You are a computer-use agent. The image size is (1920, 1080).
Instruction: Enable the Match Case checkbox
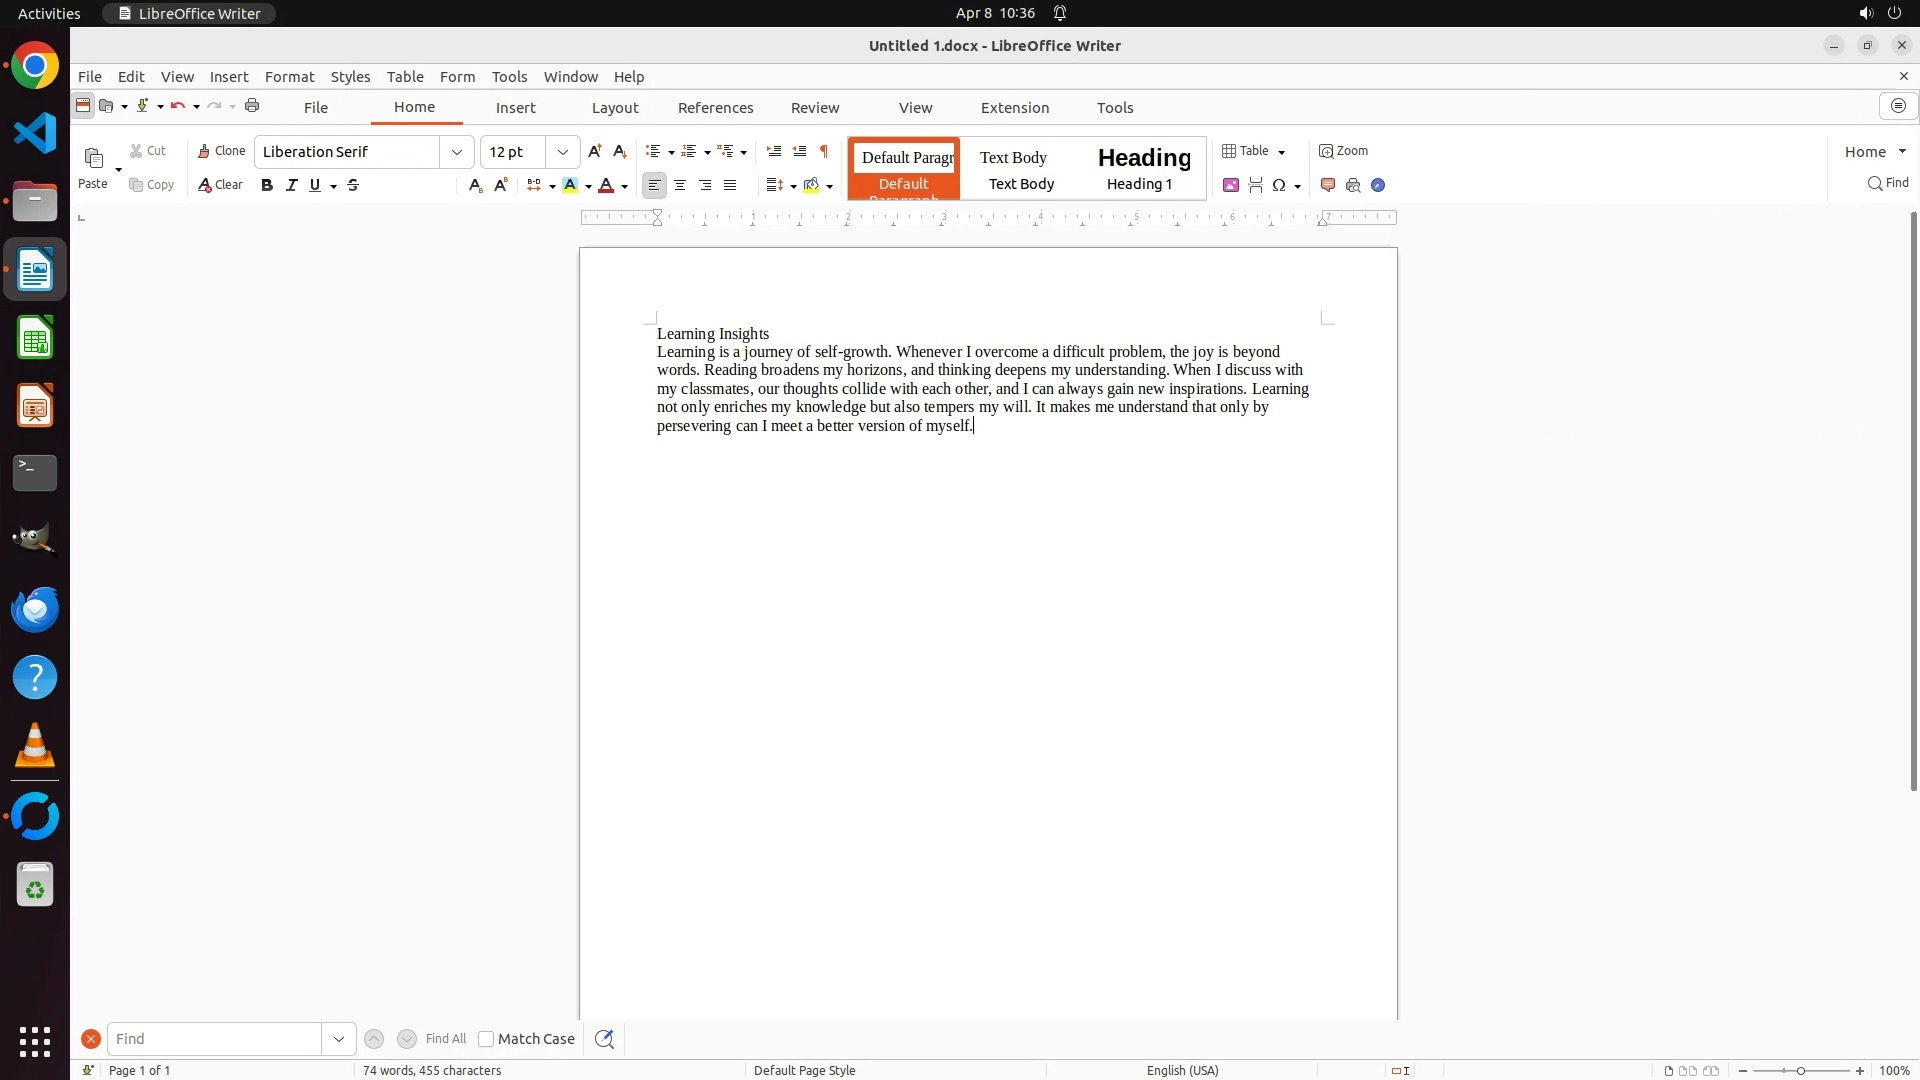486,1039
